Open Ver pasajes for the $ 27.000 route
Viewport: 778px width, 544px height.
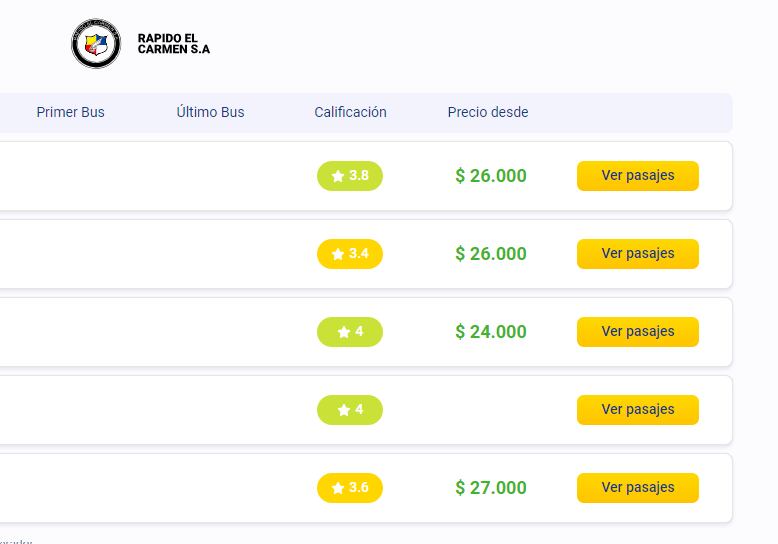(x=637, y=488)
